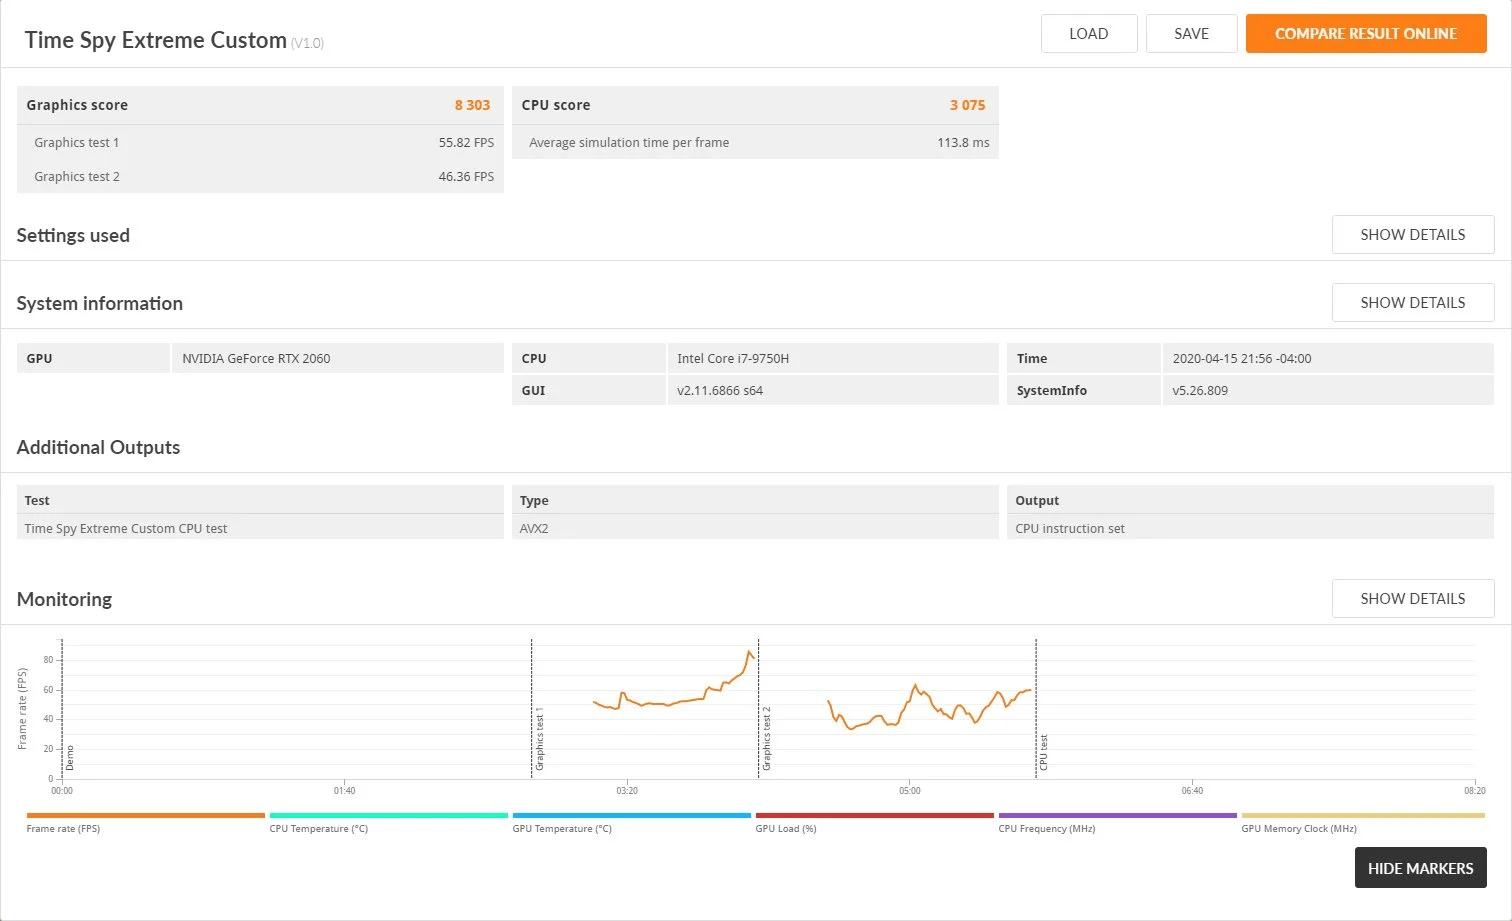Toggle Frame rate (FPS) legend series
1512x921 pixels.
[146, 823]
